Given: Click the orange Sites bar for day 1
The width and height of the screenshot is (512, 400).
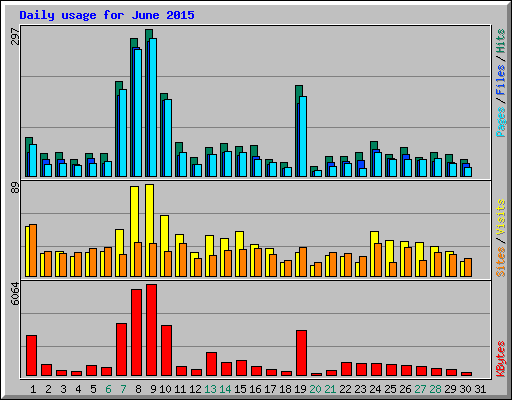Looking at the screenshot, I should click(x=33, y=250).
